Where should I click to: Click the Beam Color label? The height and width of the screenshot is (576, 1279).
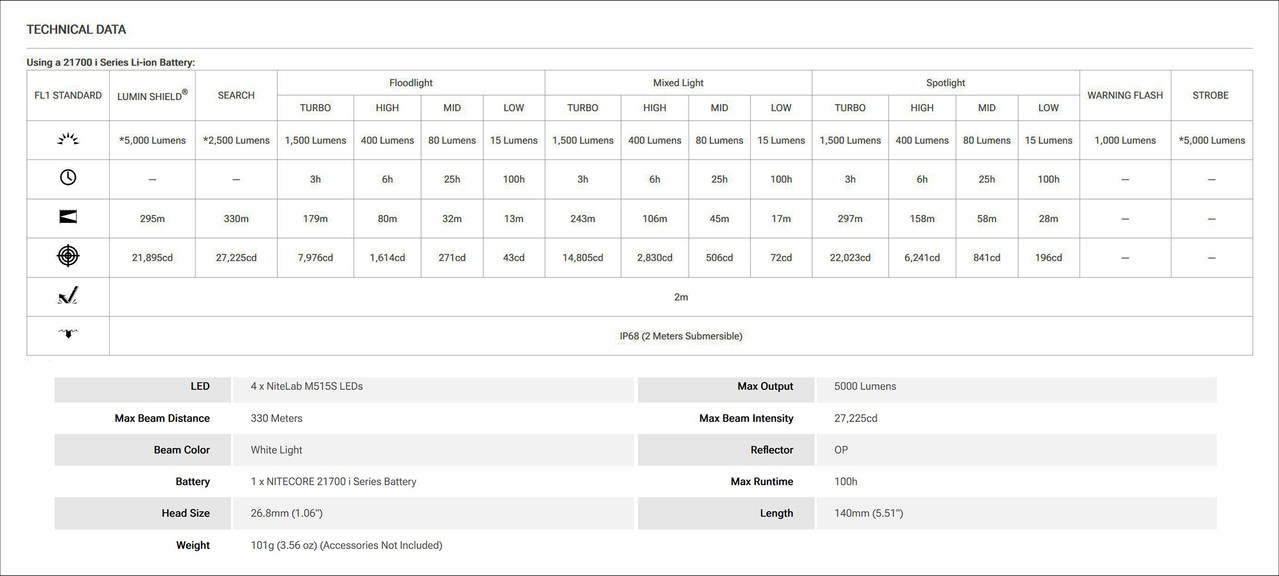tap(182, 450)
